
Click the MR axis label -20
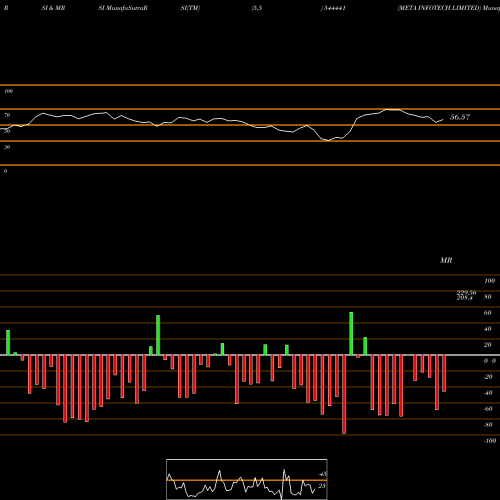[x=488, y=377]
